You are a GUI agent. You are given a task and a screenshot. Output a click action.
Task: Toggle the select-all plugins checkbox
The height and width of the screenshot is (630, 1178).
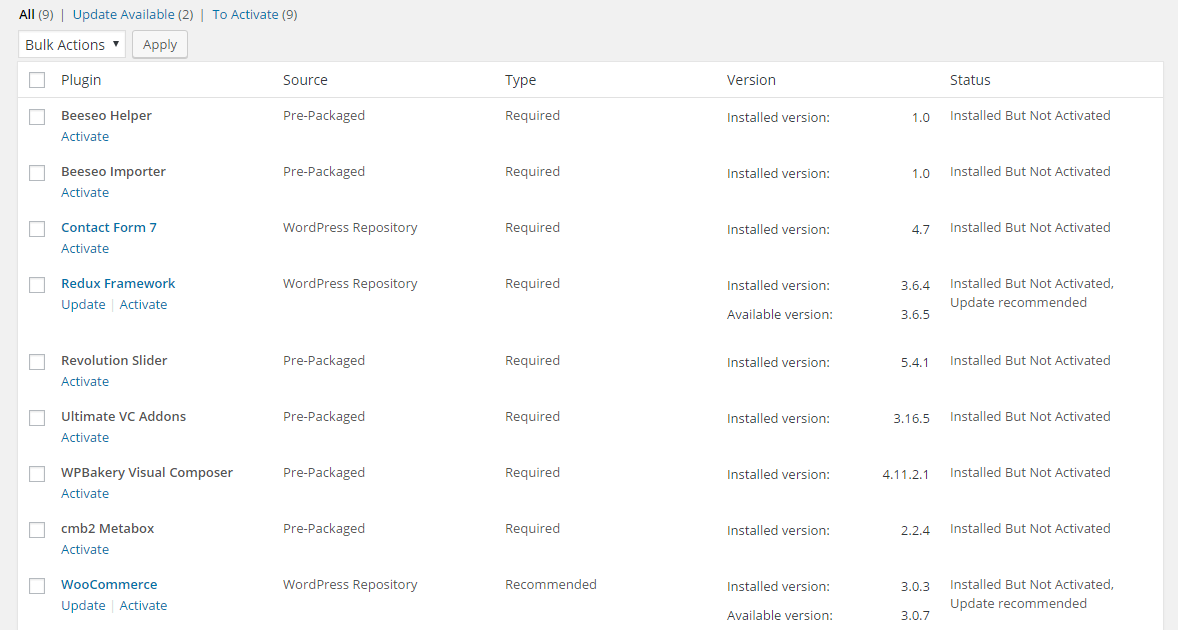[37, 80]
